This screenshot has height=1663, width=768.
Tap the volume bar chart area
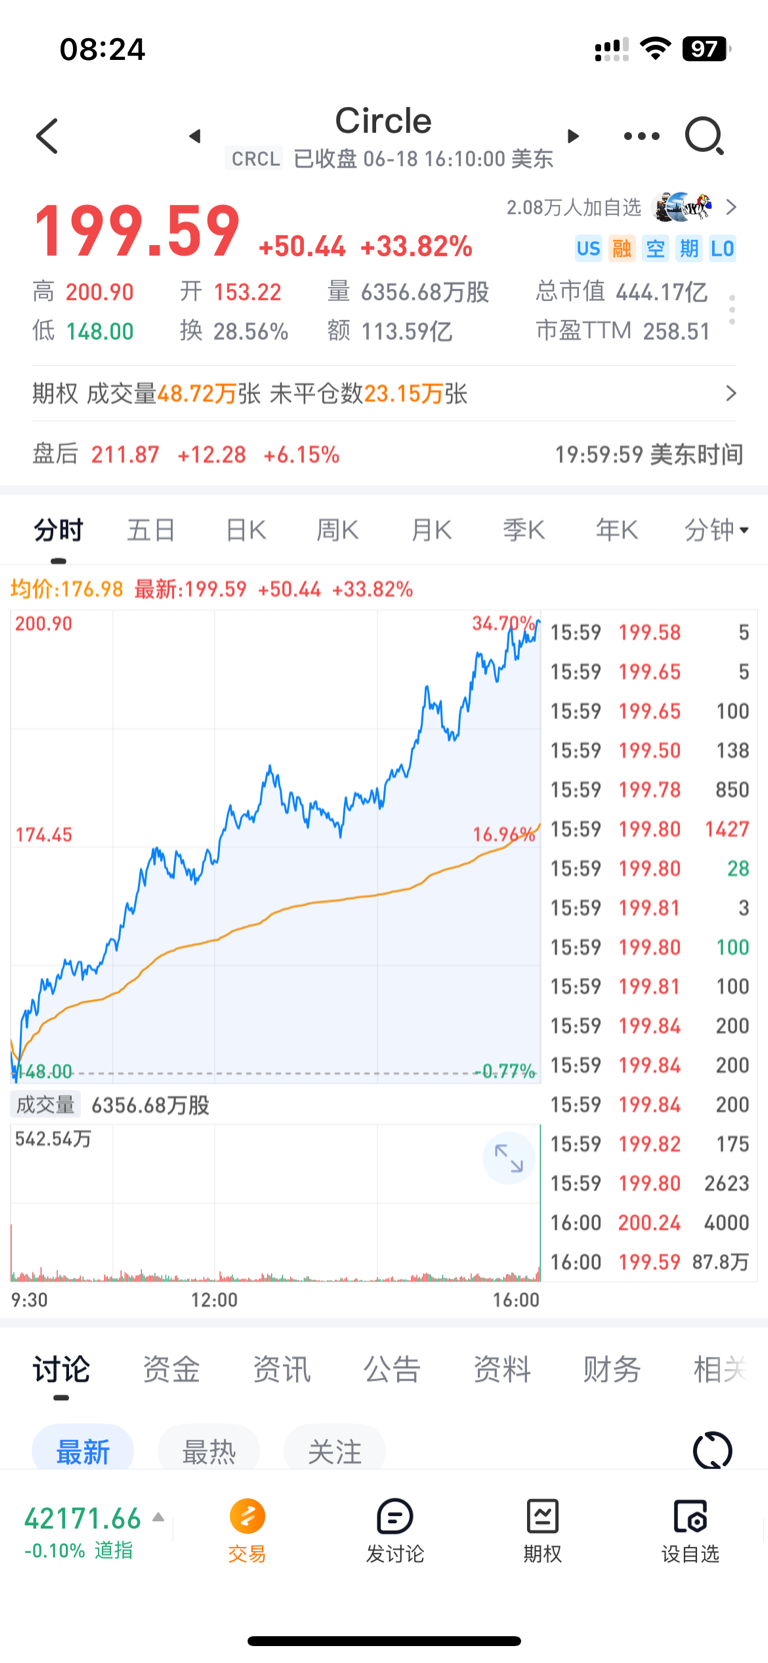275,1203
